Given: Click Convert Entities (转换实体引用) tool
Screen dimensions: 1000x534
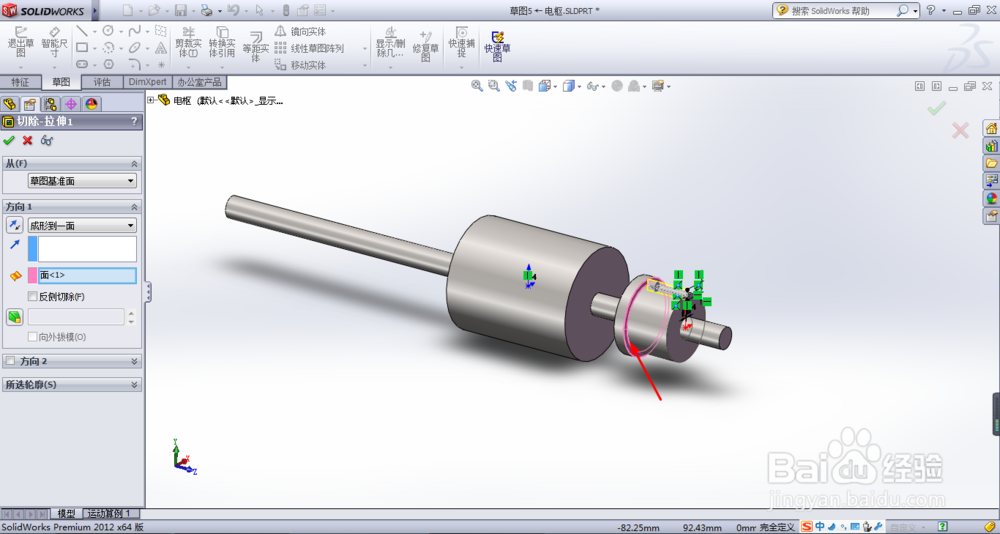Looking at the screenshot, I should pos(222,42).
